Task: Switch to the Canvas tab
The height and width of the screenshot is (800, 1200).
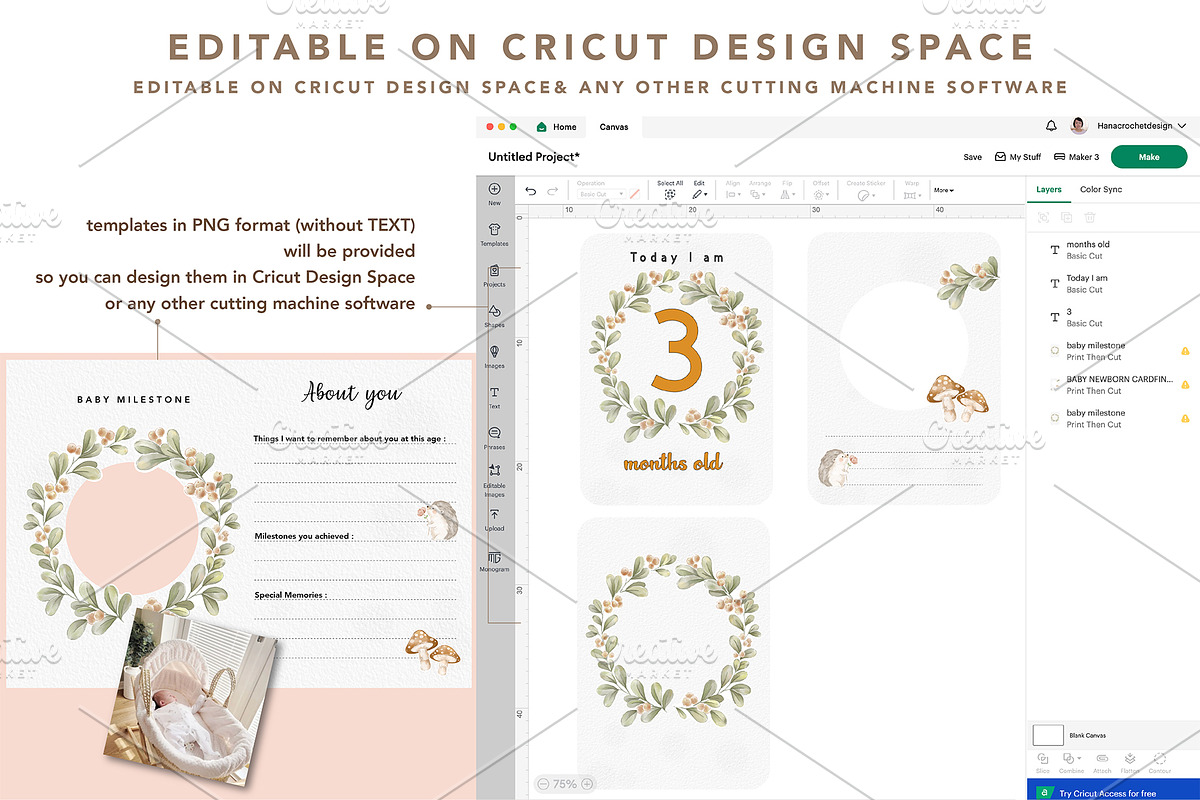Action: (614, 127)
